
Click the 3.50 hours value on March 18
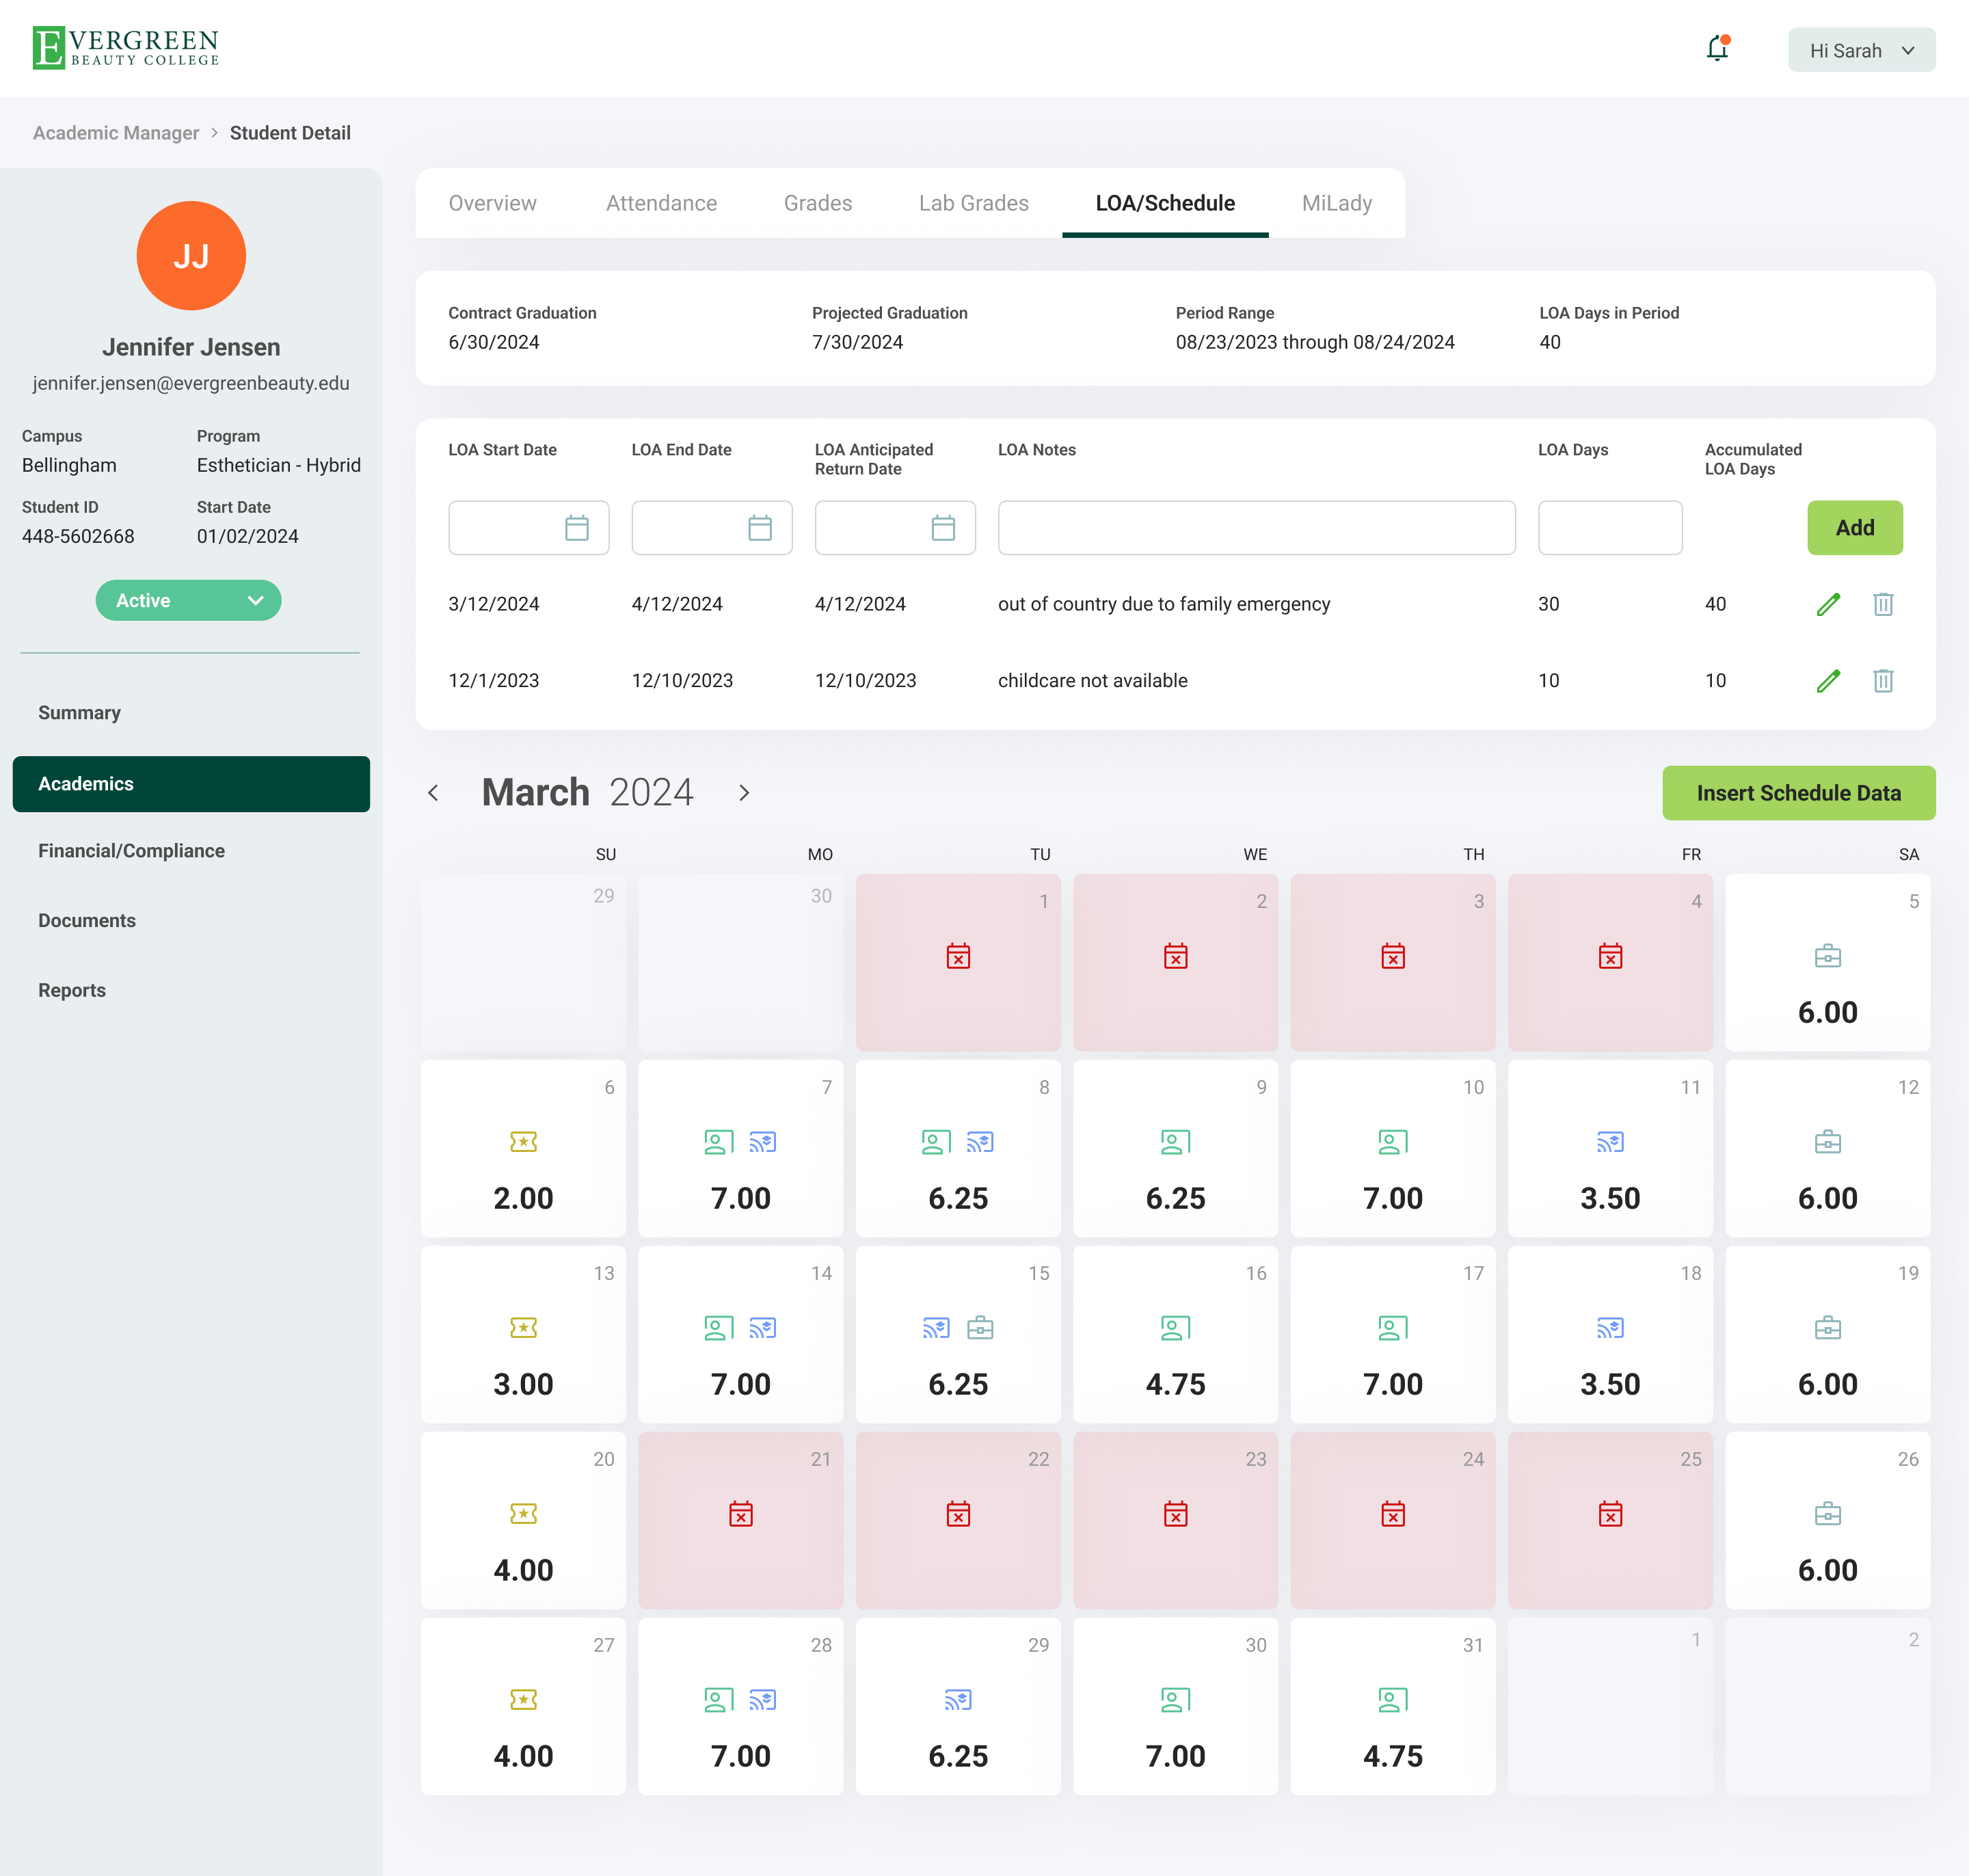[x=1610, y=1385]
